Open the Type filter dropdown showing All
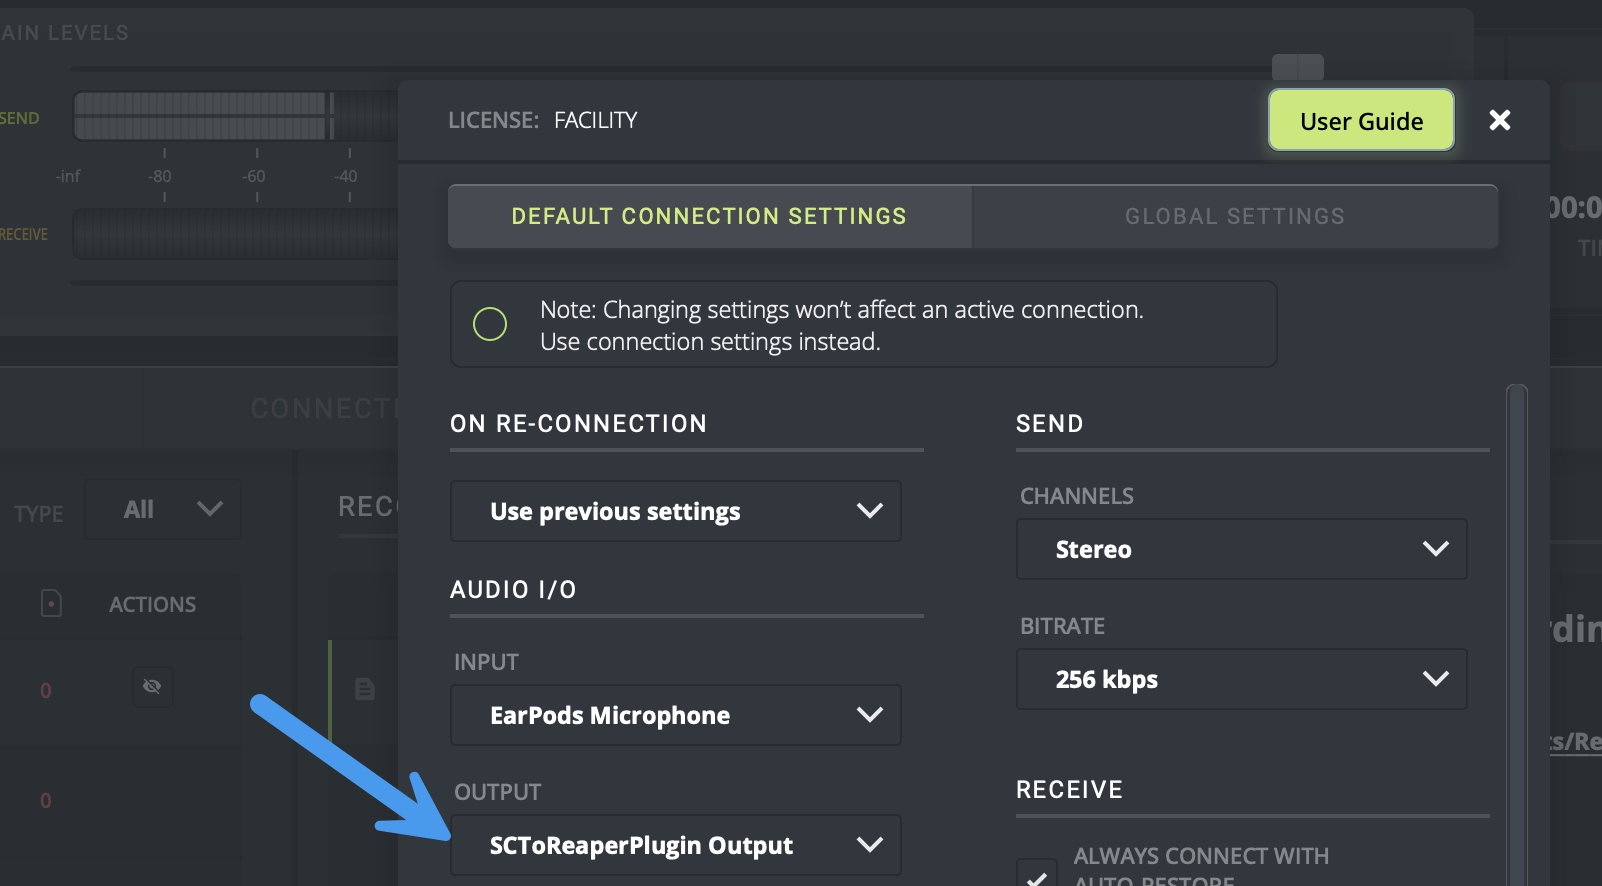 coord(163,509)
